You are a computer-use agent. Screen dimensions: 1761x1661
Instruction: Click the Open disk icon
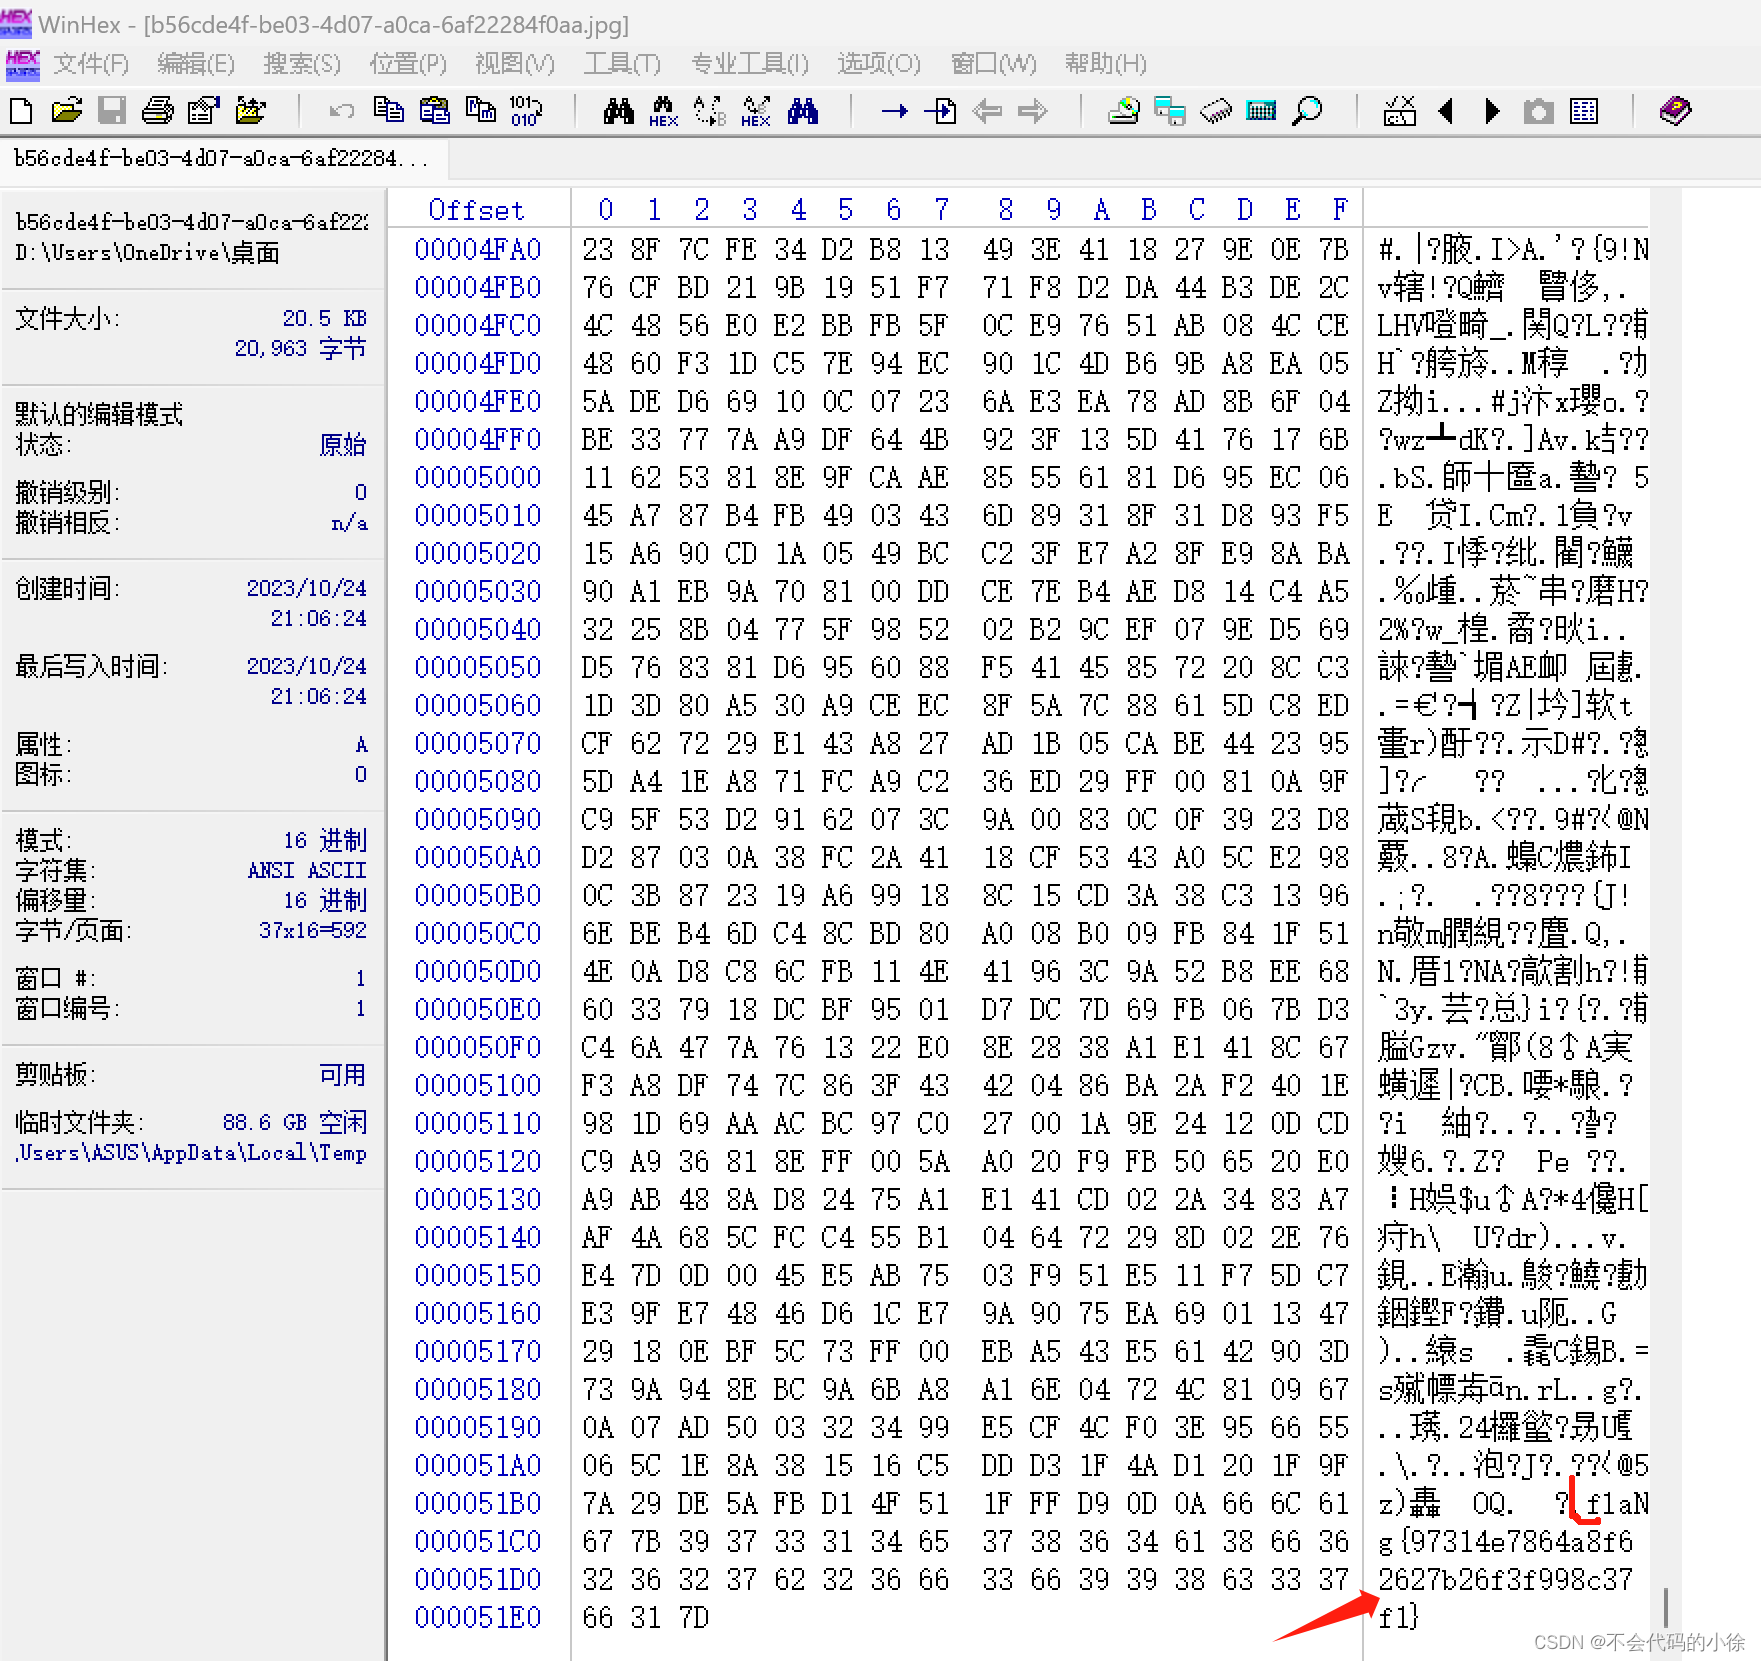[1124, 110]
